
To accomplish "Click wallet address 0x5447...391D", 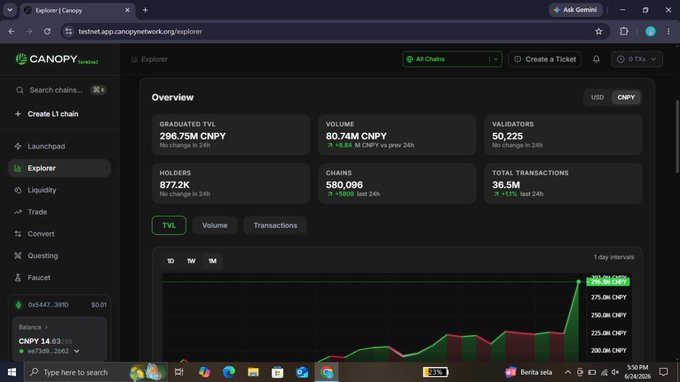I will [x=48, y=305].
